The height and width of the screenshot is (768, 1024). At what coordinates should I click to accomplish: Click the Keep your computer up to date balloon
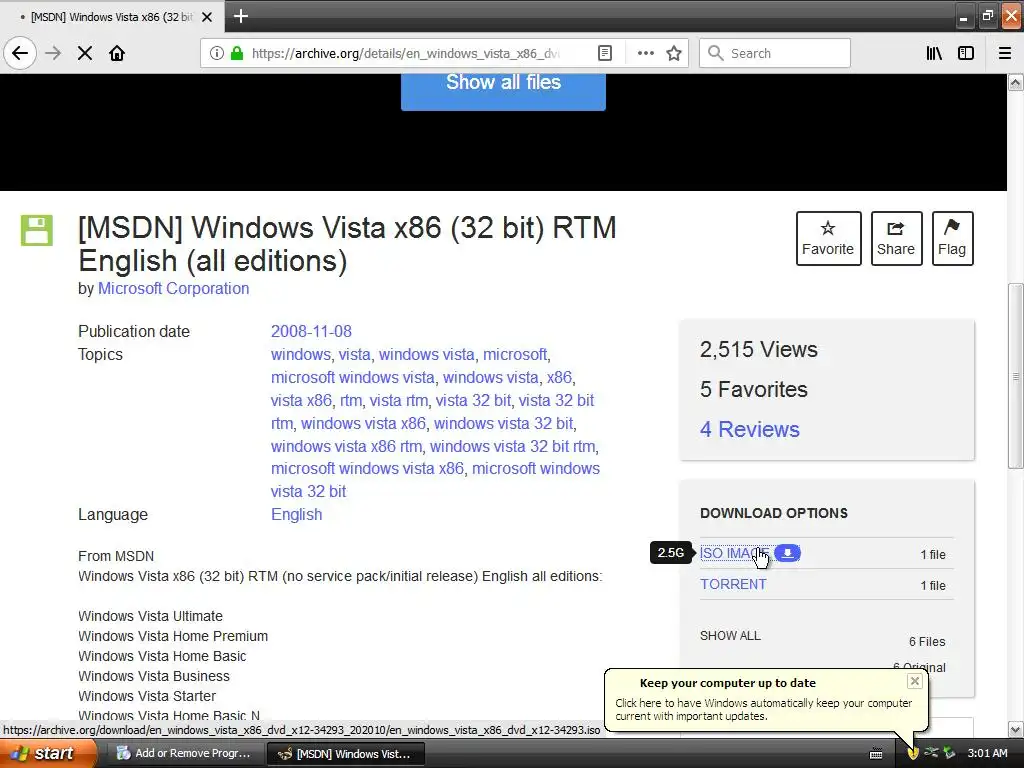pos(765,700)
